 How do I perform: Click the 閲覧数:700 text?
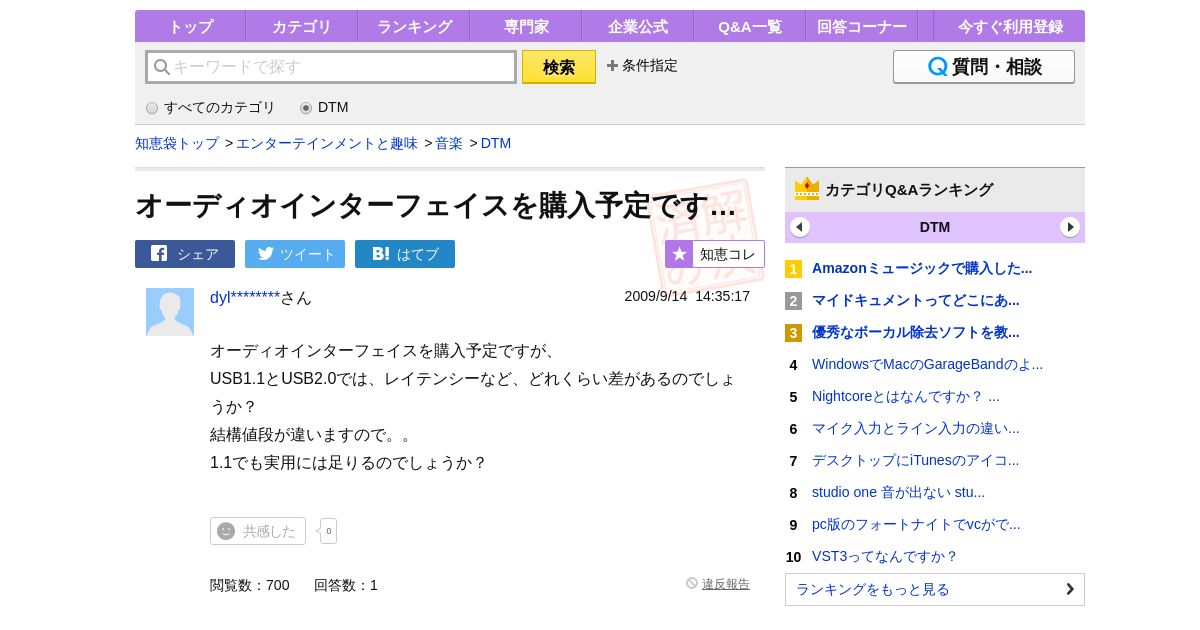pos(250,585)
